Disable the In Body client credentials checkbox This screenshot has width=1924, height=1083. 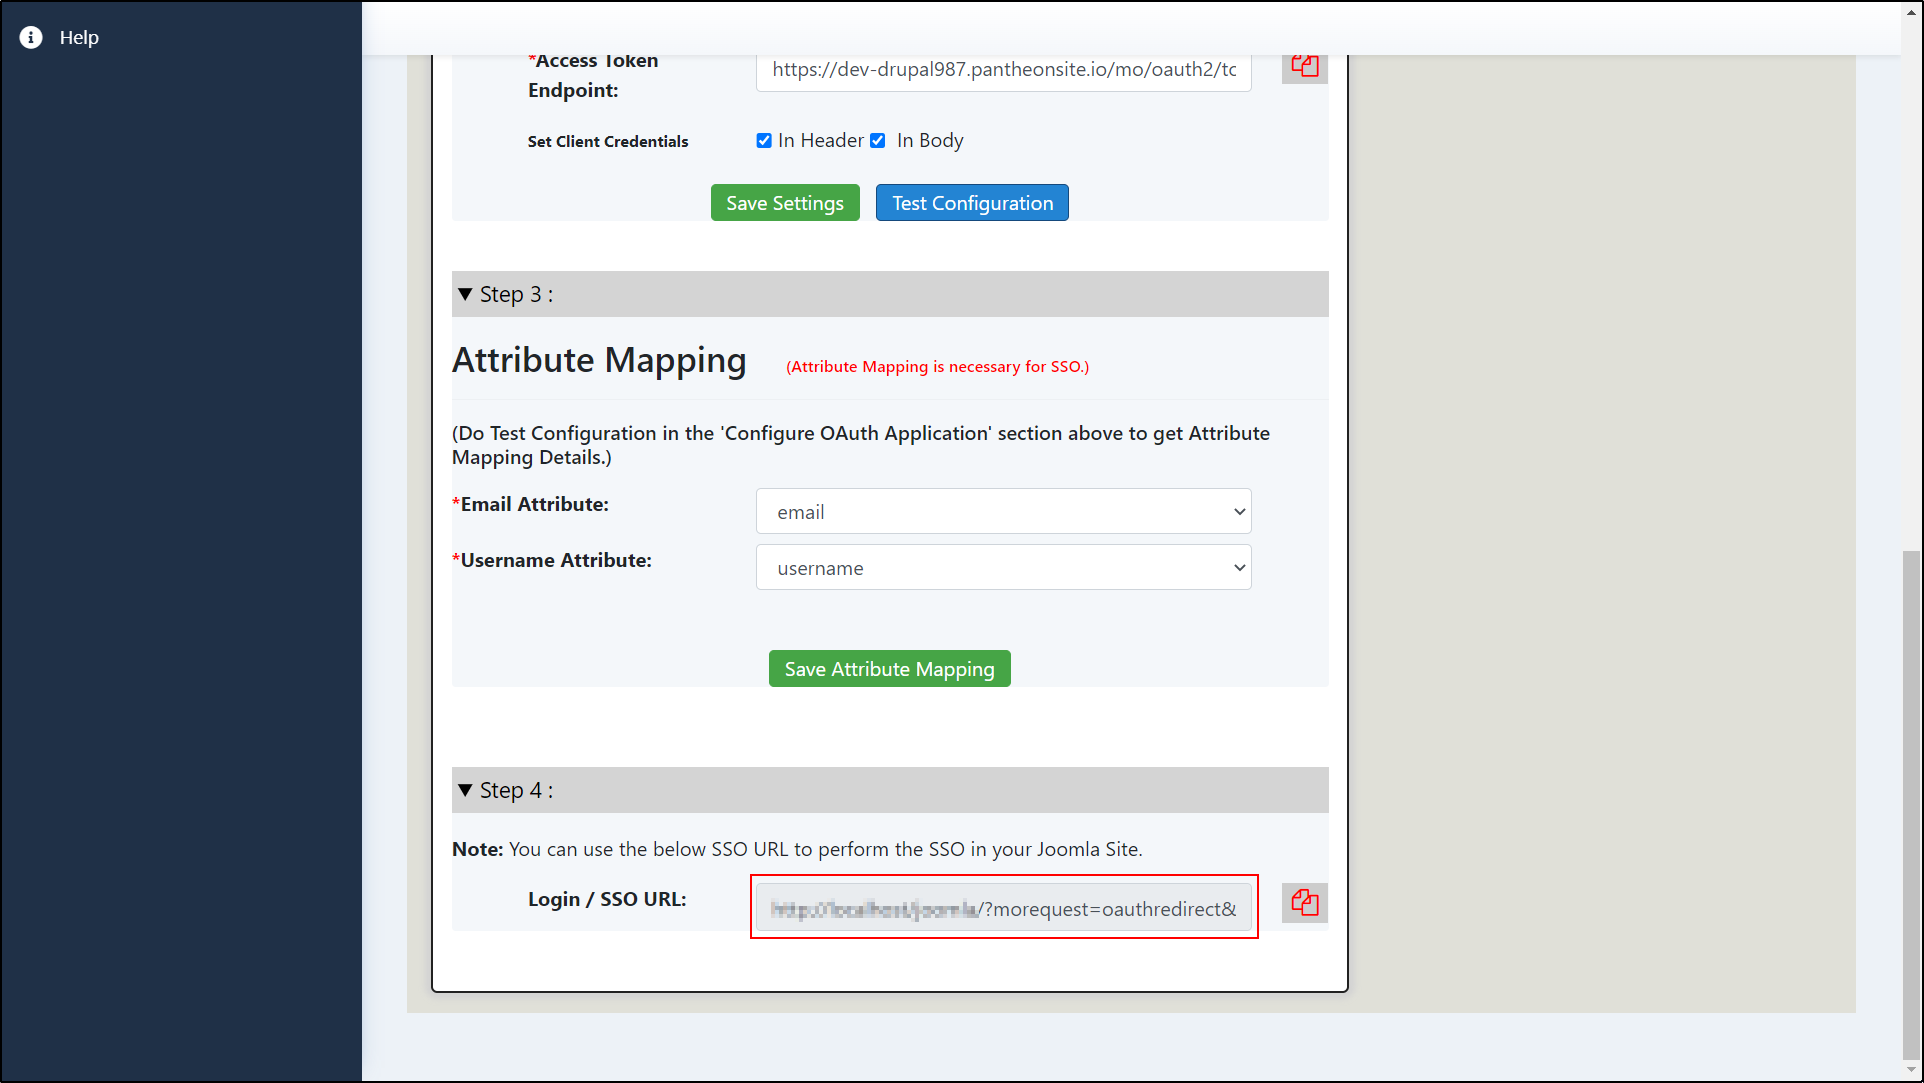[877, 140]
